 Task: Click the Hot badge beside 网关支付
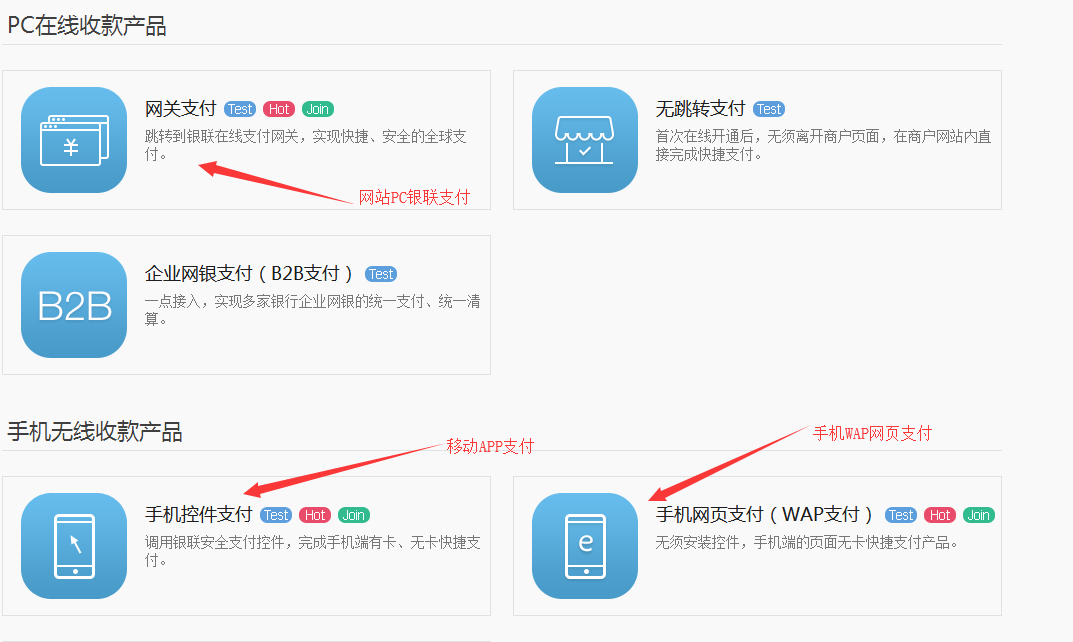pos(279,109)
